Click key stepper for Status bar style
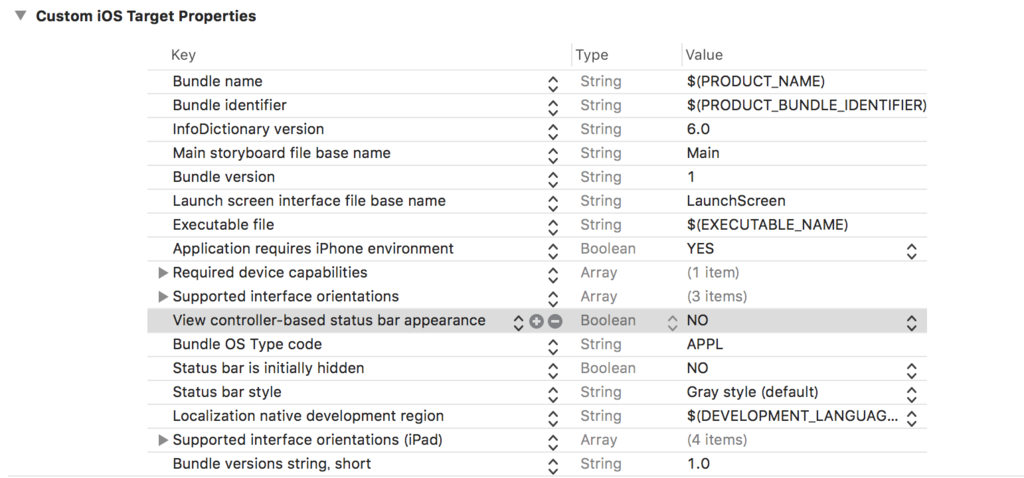The width and height of the screenshot is (1024, 478). click(552, 394)
